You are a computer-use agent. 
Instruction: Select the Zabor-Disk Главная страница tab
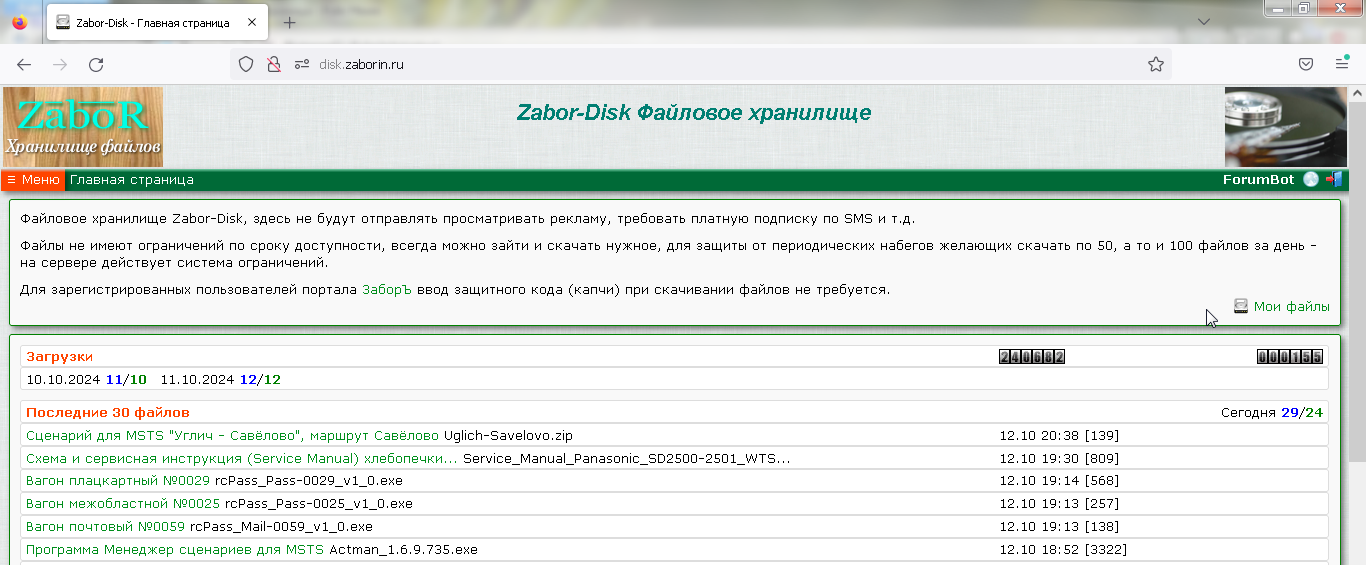(150, 22)
